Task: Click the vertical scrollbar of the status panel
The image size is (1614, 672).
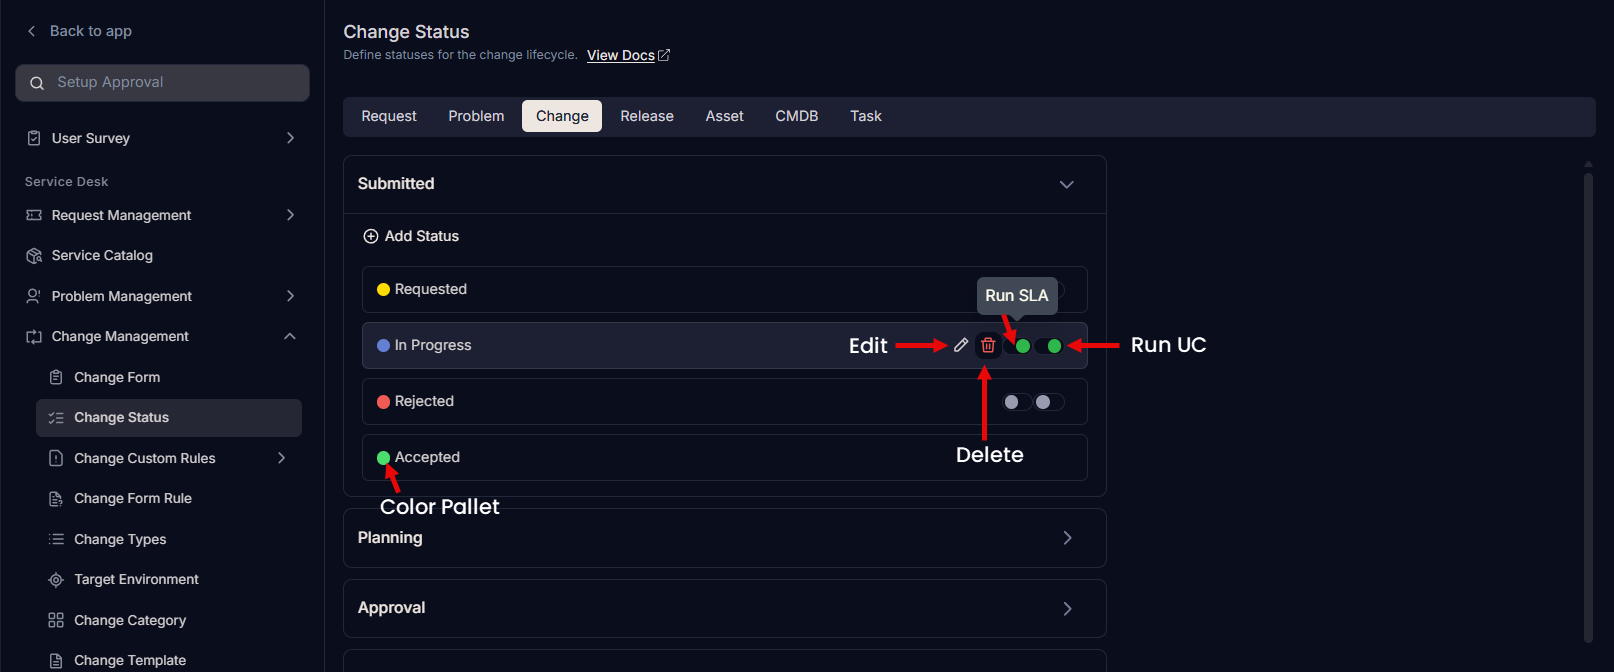Action: pyautogui.click(x=1588, y=408)
